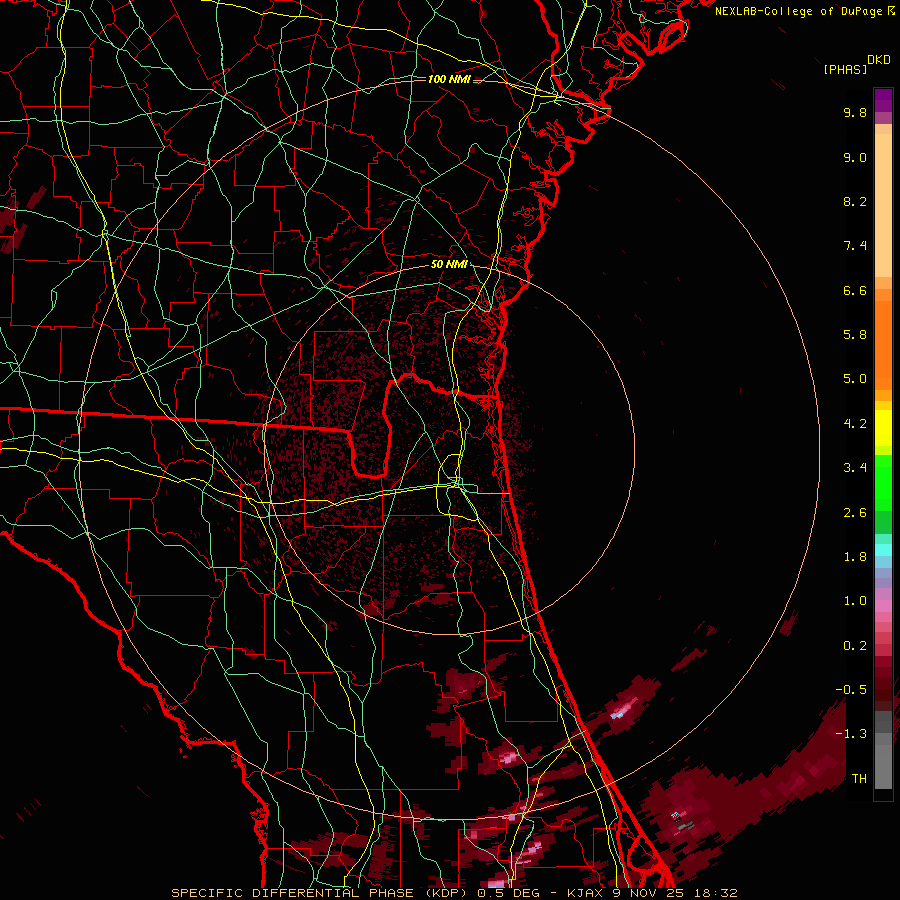This screenshot has height=900, width=900.
Task: Click the 5.0 scale value
Action: (x=855, y=379)
